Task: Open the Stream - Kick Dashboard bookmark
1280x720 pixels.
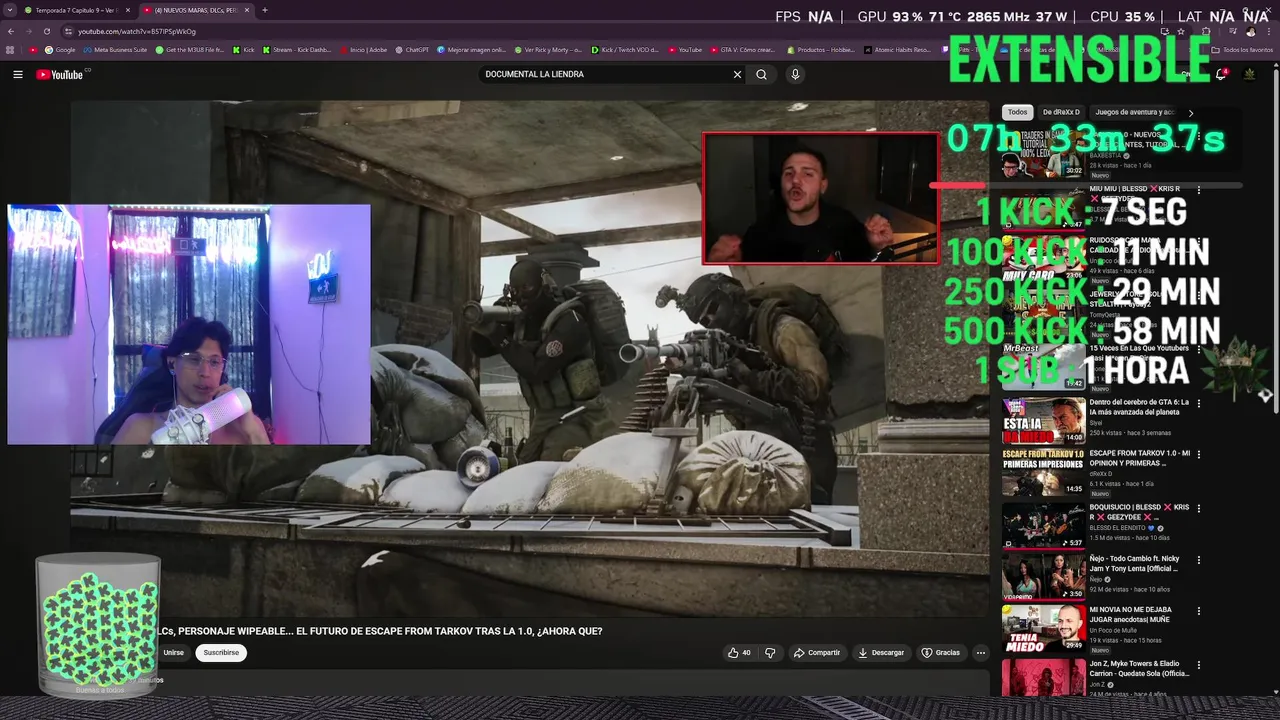Action: coord(297,49)
